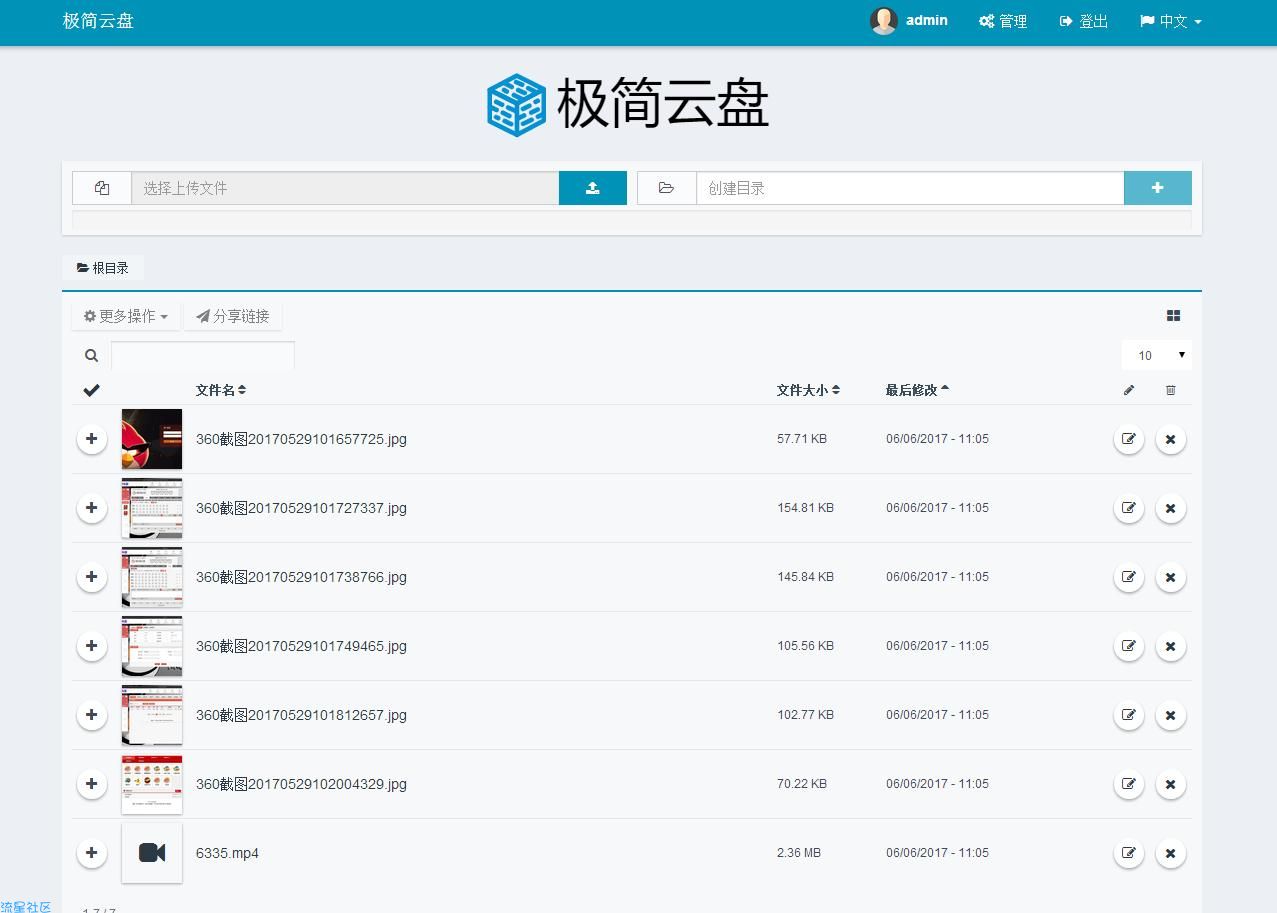The width and height of the screenshot is (1277, 913).
Task: Click the search magnifier icon
Action: [x=91, y=355]
